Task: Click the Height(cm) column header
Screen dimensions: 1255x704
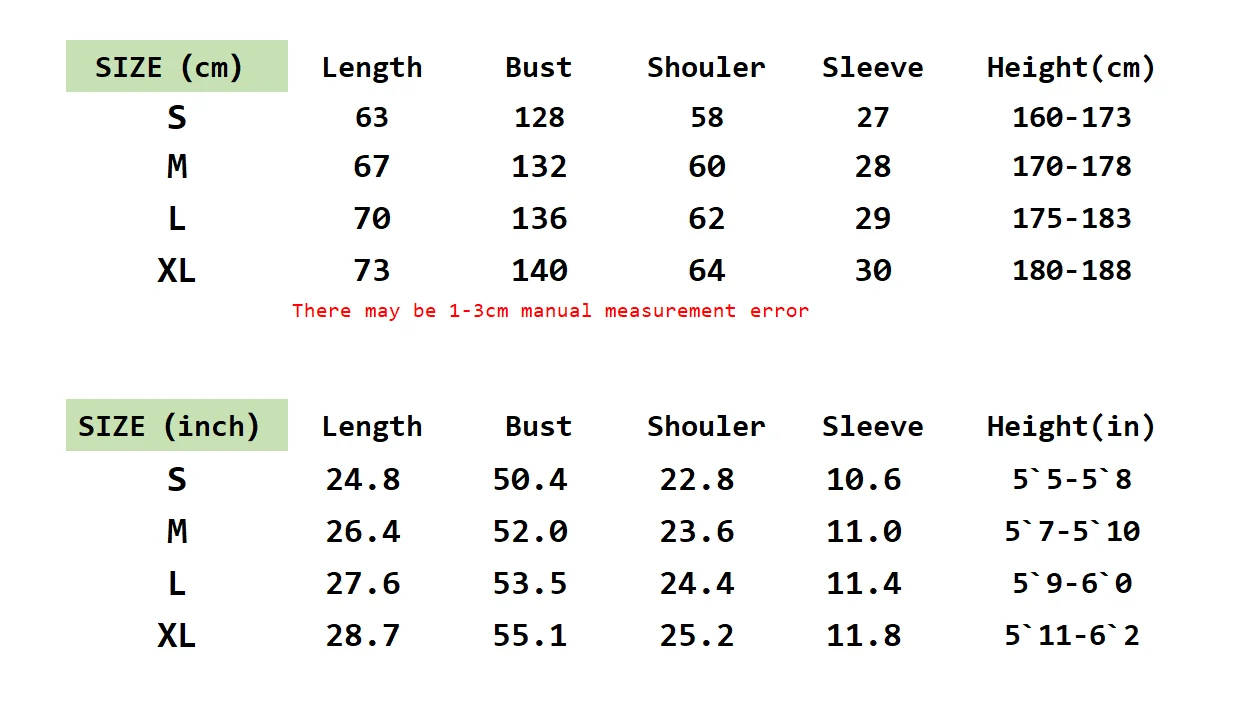Action: [x=1071, y=67]
